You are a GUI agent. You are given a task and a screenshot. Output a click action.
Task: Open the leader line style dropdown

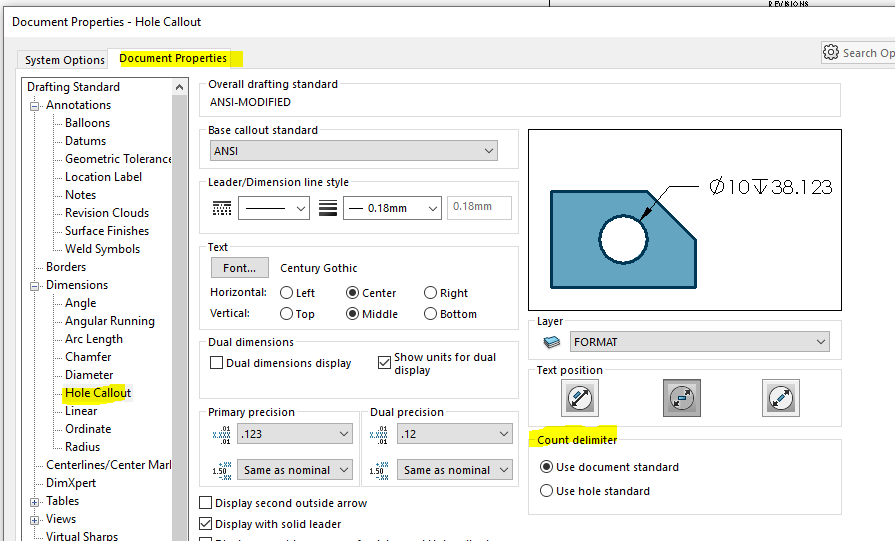[274, 208]
